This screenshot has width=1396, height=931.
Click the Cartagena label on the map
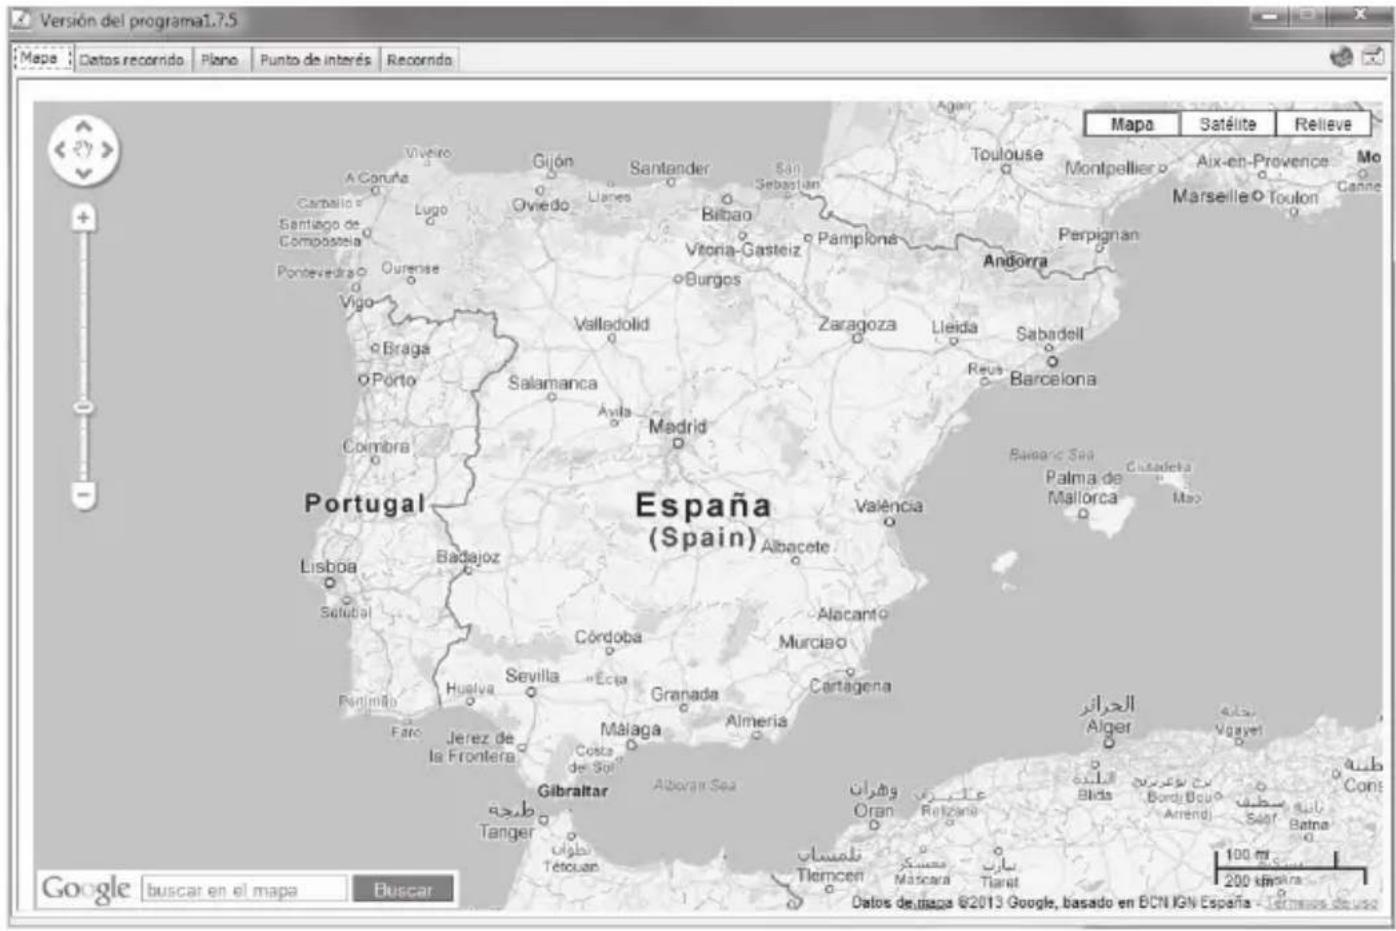click(x=849, y=686)
